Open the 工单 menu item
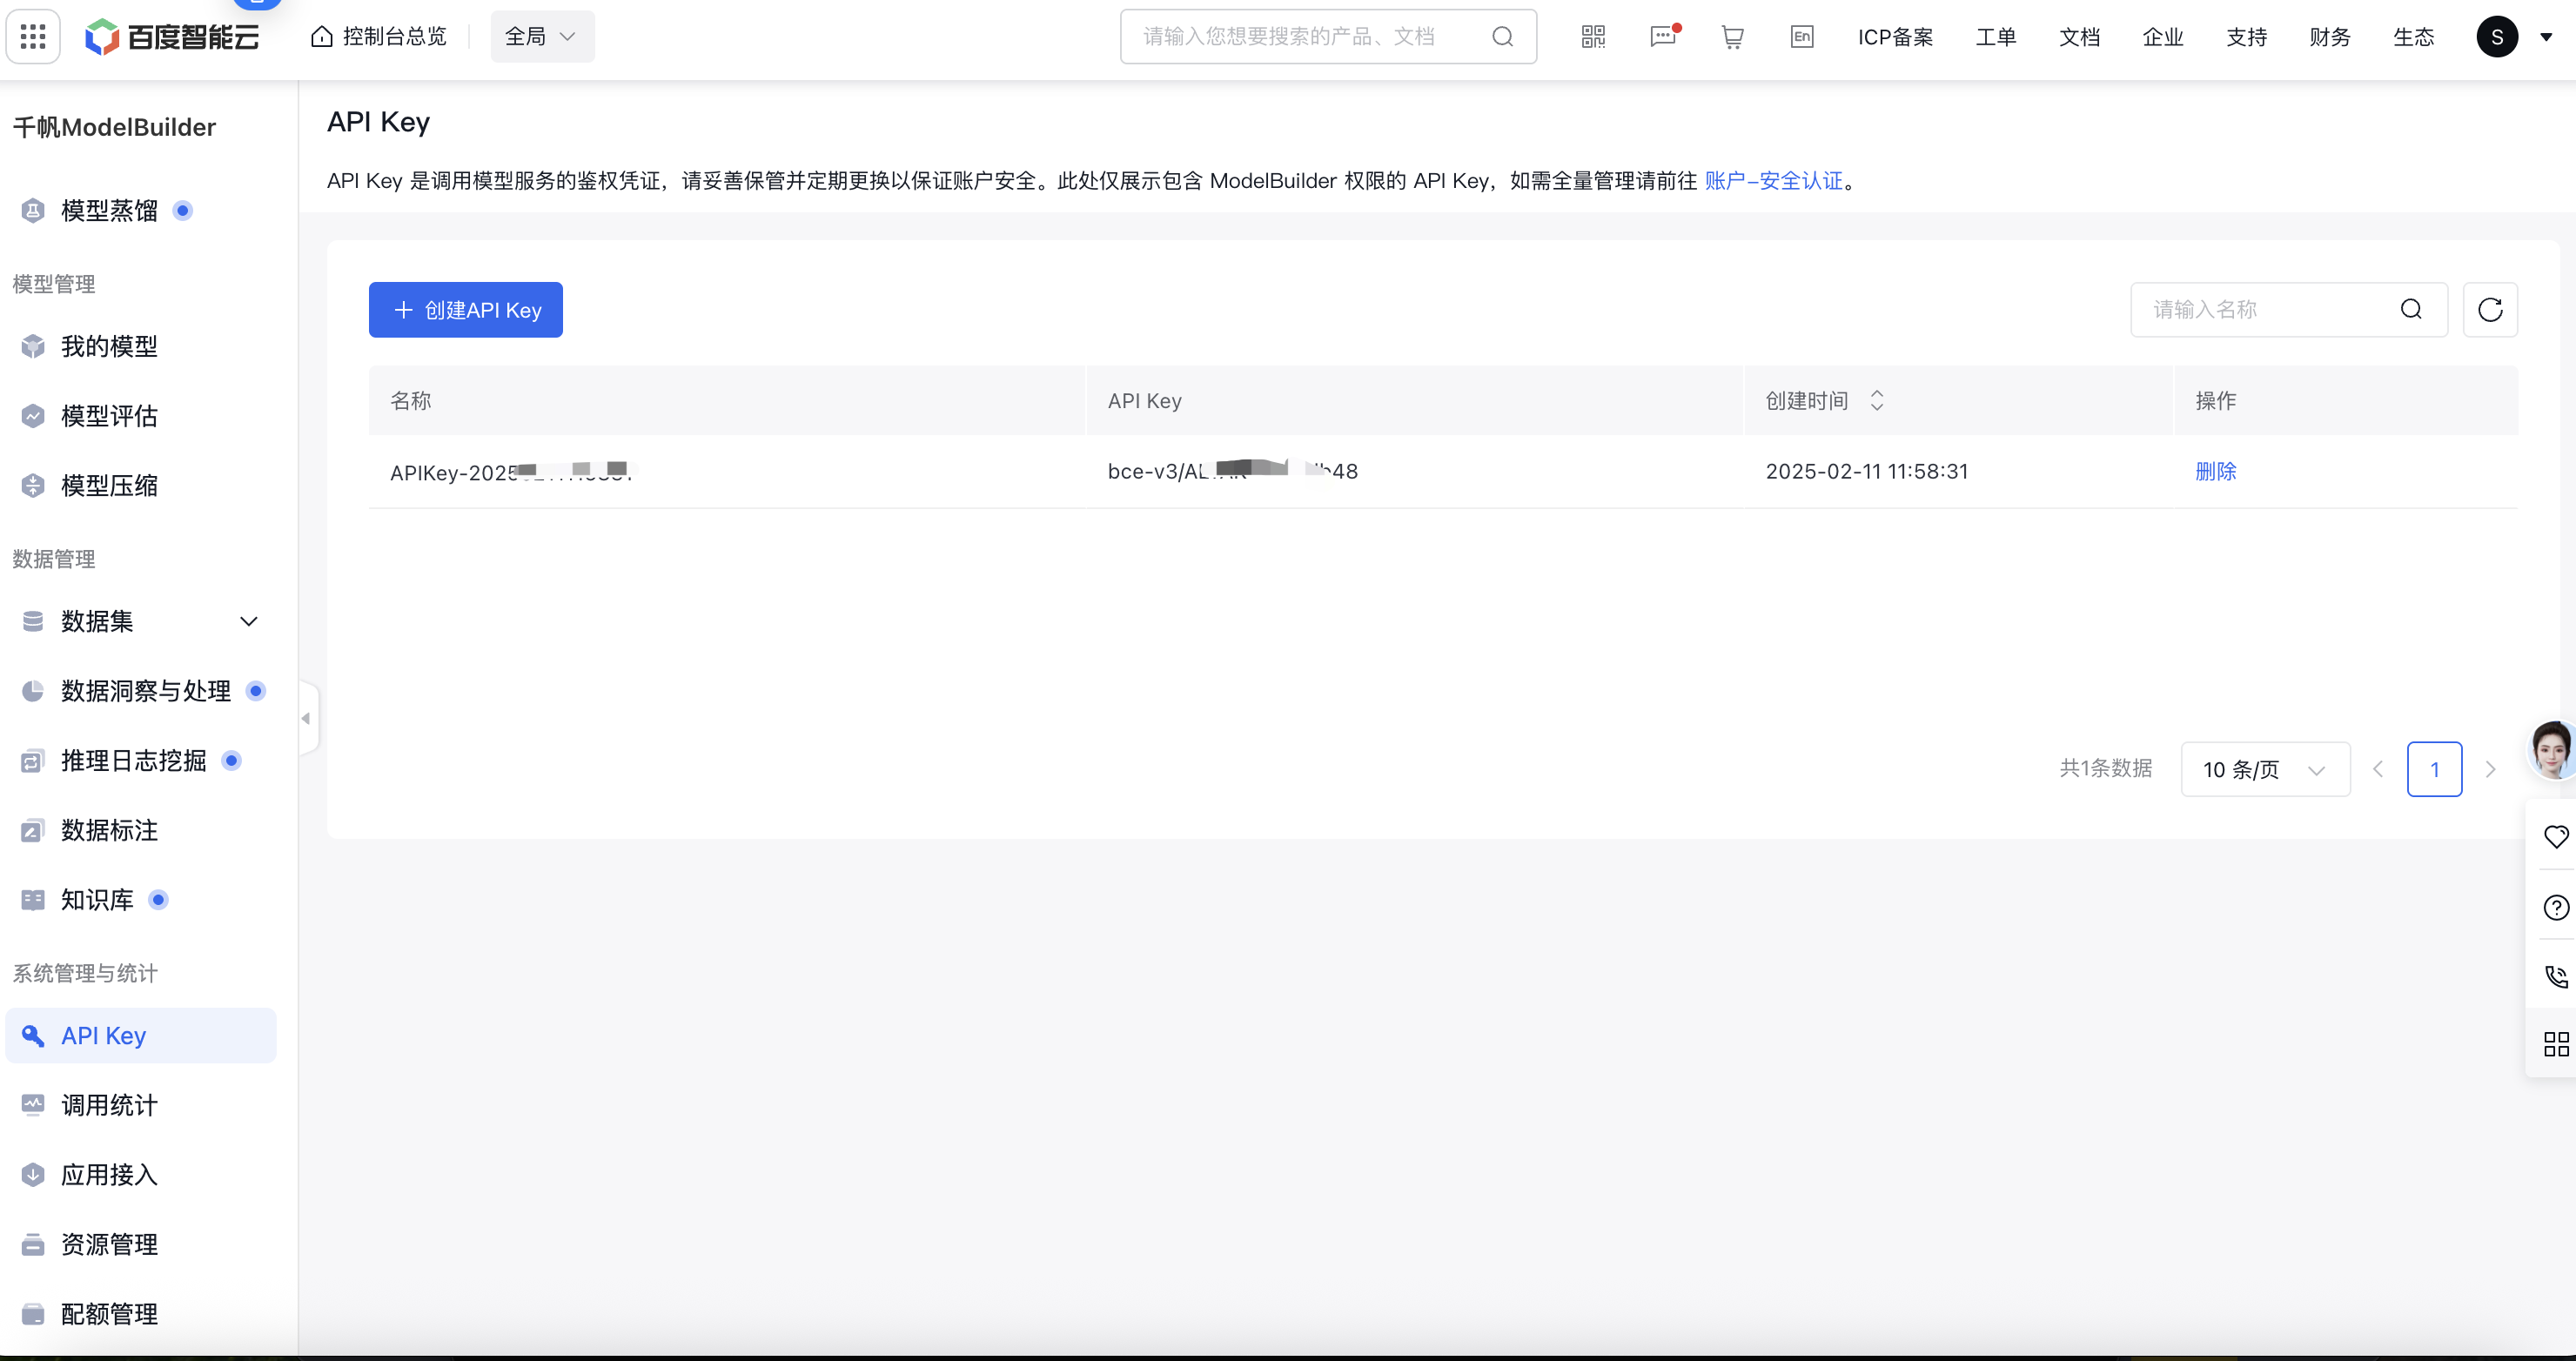Screen dimensions: 2576x1361 coord(1996,36)
